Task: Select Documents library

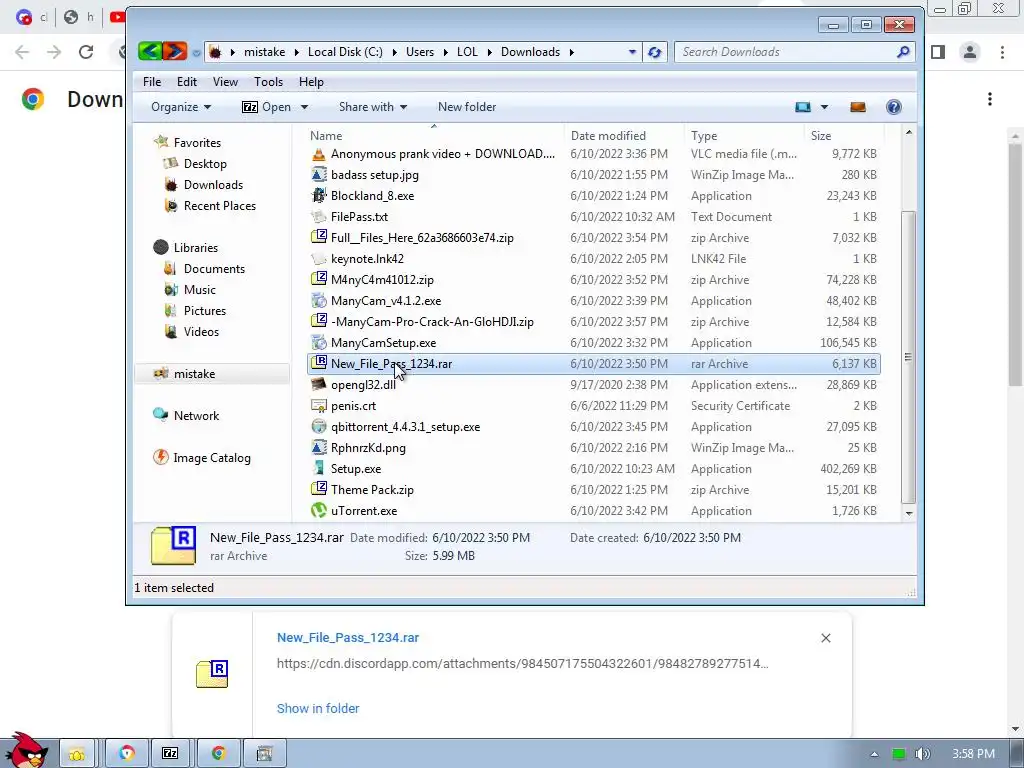Action: coord(214,269)
